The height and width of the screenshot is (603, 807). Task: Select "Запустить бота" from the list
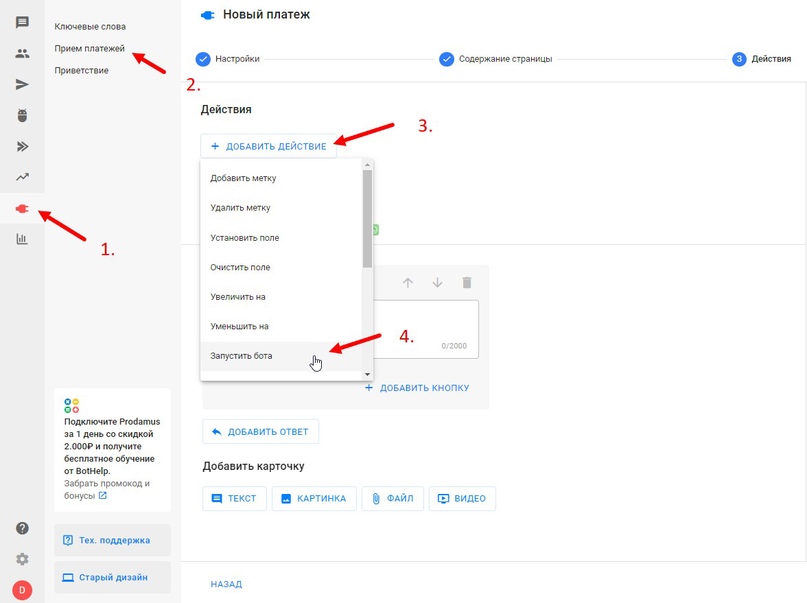tap(241, 356)
